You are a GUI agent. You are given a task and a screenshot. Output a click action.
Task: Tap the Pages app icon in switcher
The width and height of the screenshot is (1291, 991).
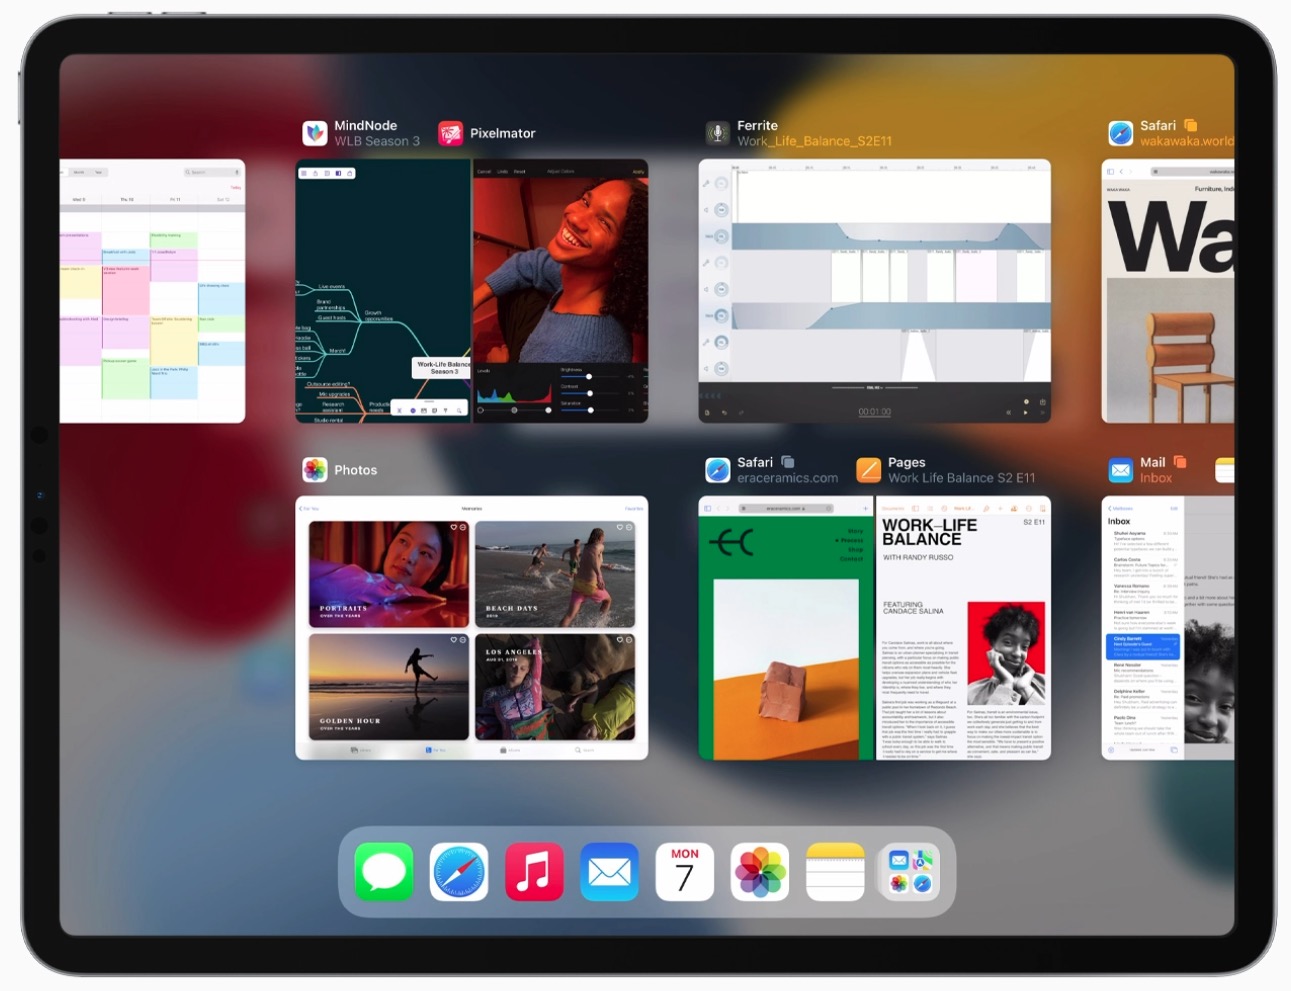(869, 470)
